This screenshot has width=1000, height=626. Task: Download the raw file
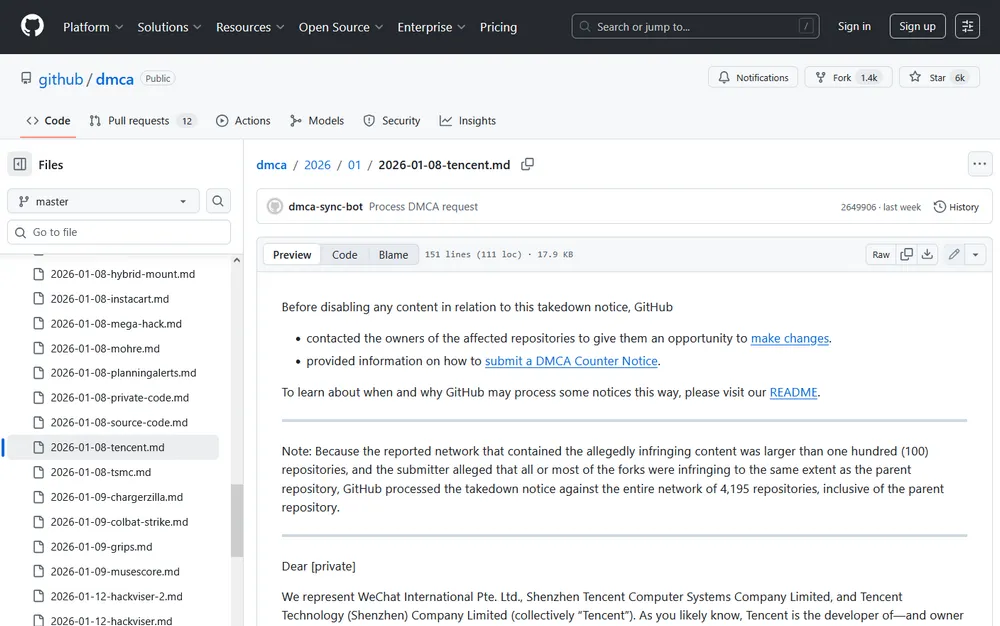[927, 254]
